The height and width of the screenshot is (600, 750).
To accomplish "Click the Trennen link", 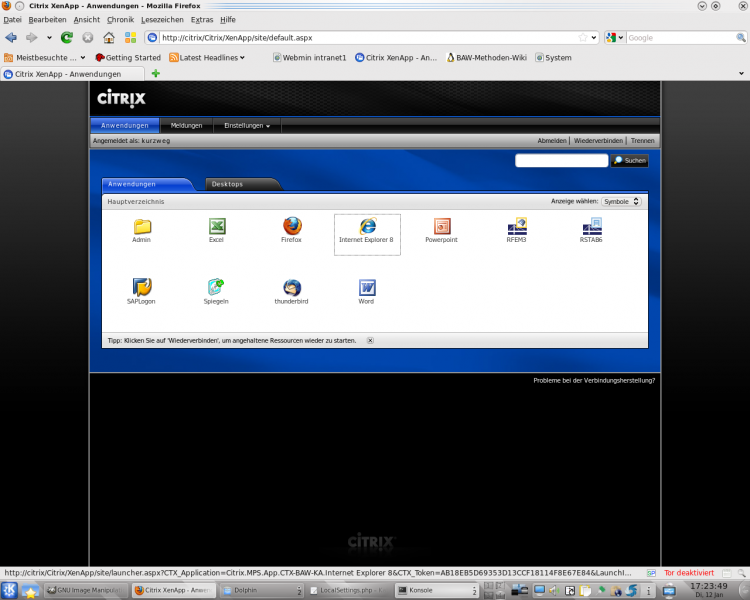I will point(642,141).
